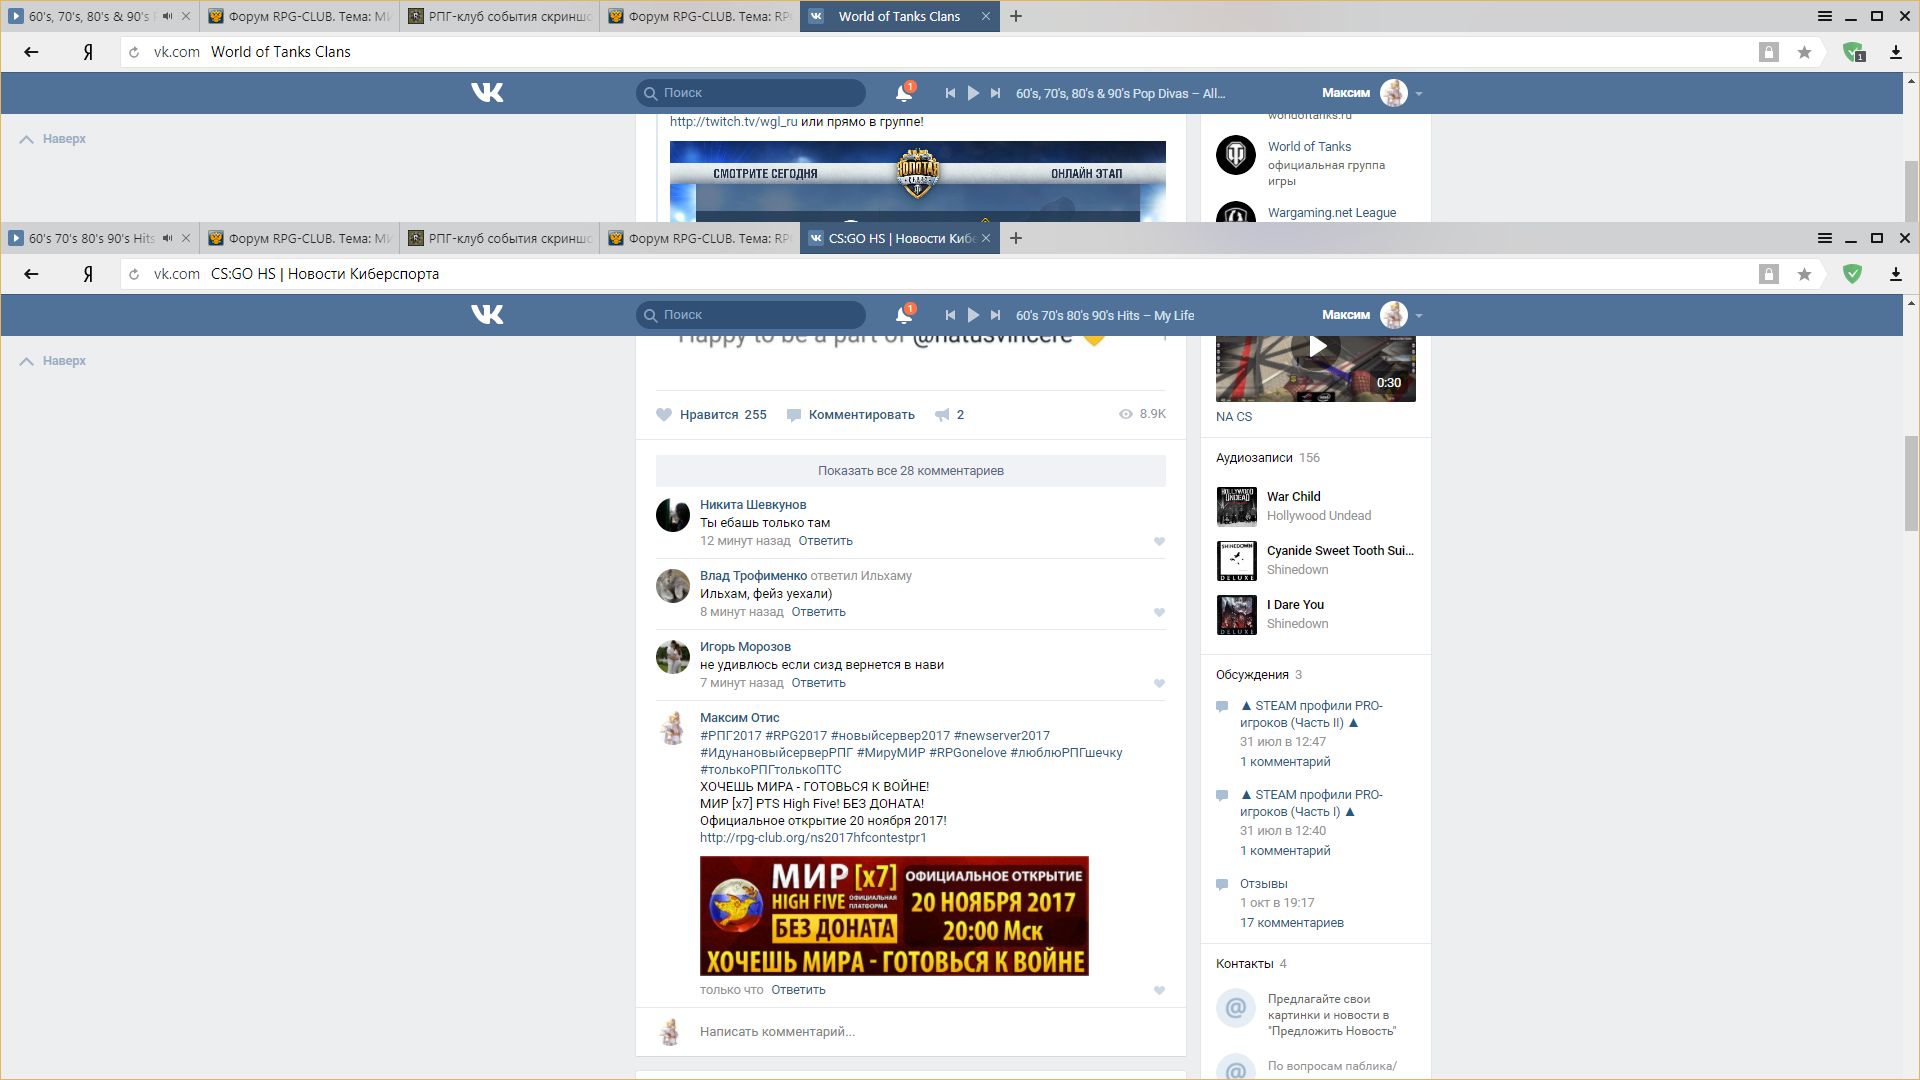Like Игорь Морозов's comment heart
Screen dimensions: 1920x1080
tap(1159, 683)
